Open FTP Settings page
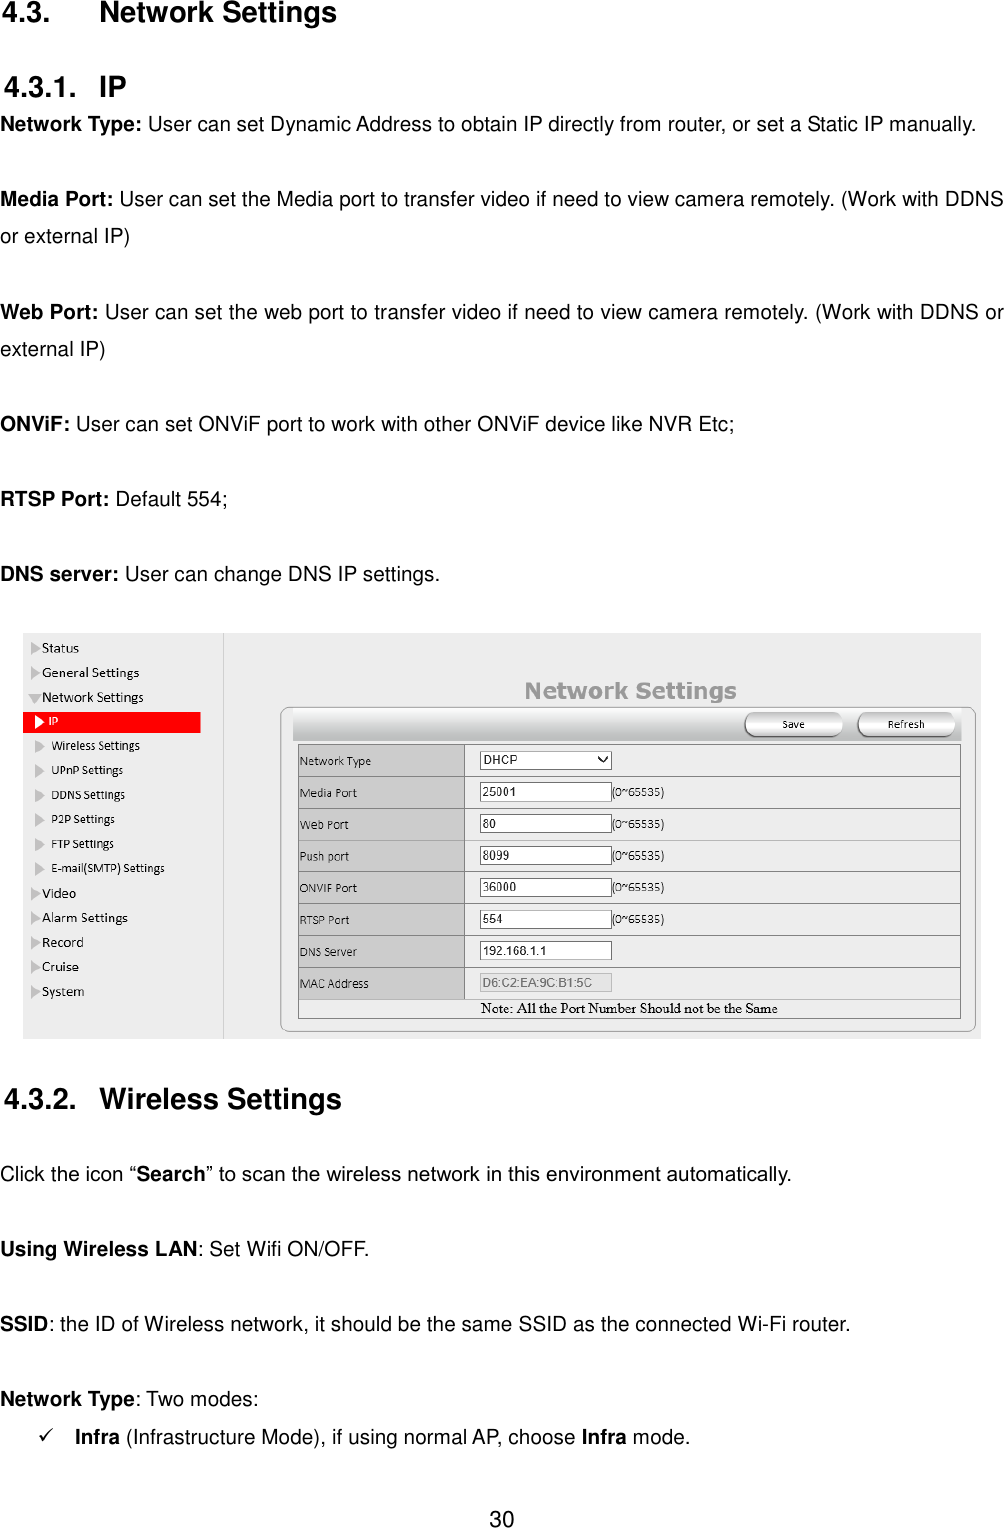This screenshot has height=1528, width=1004. click(81, 843)
